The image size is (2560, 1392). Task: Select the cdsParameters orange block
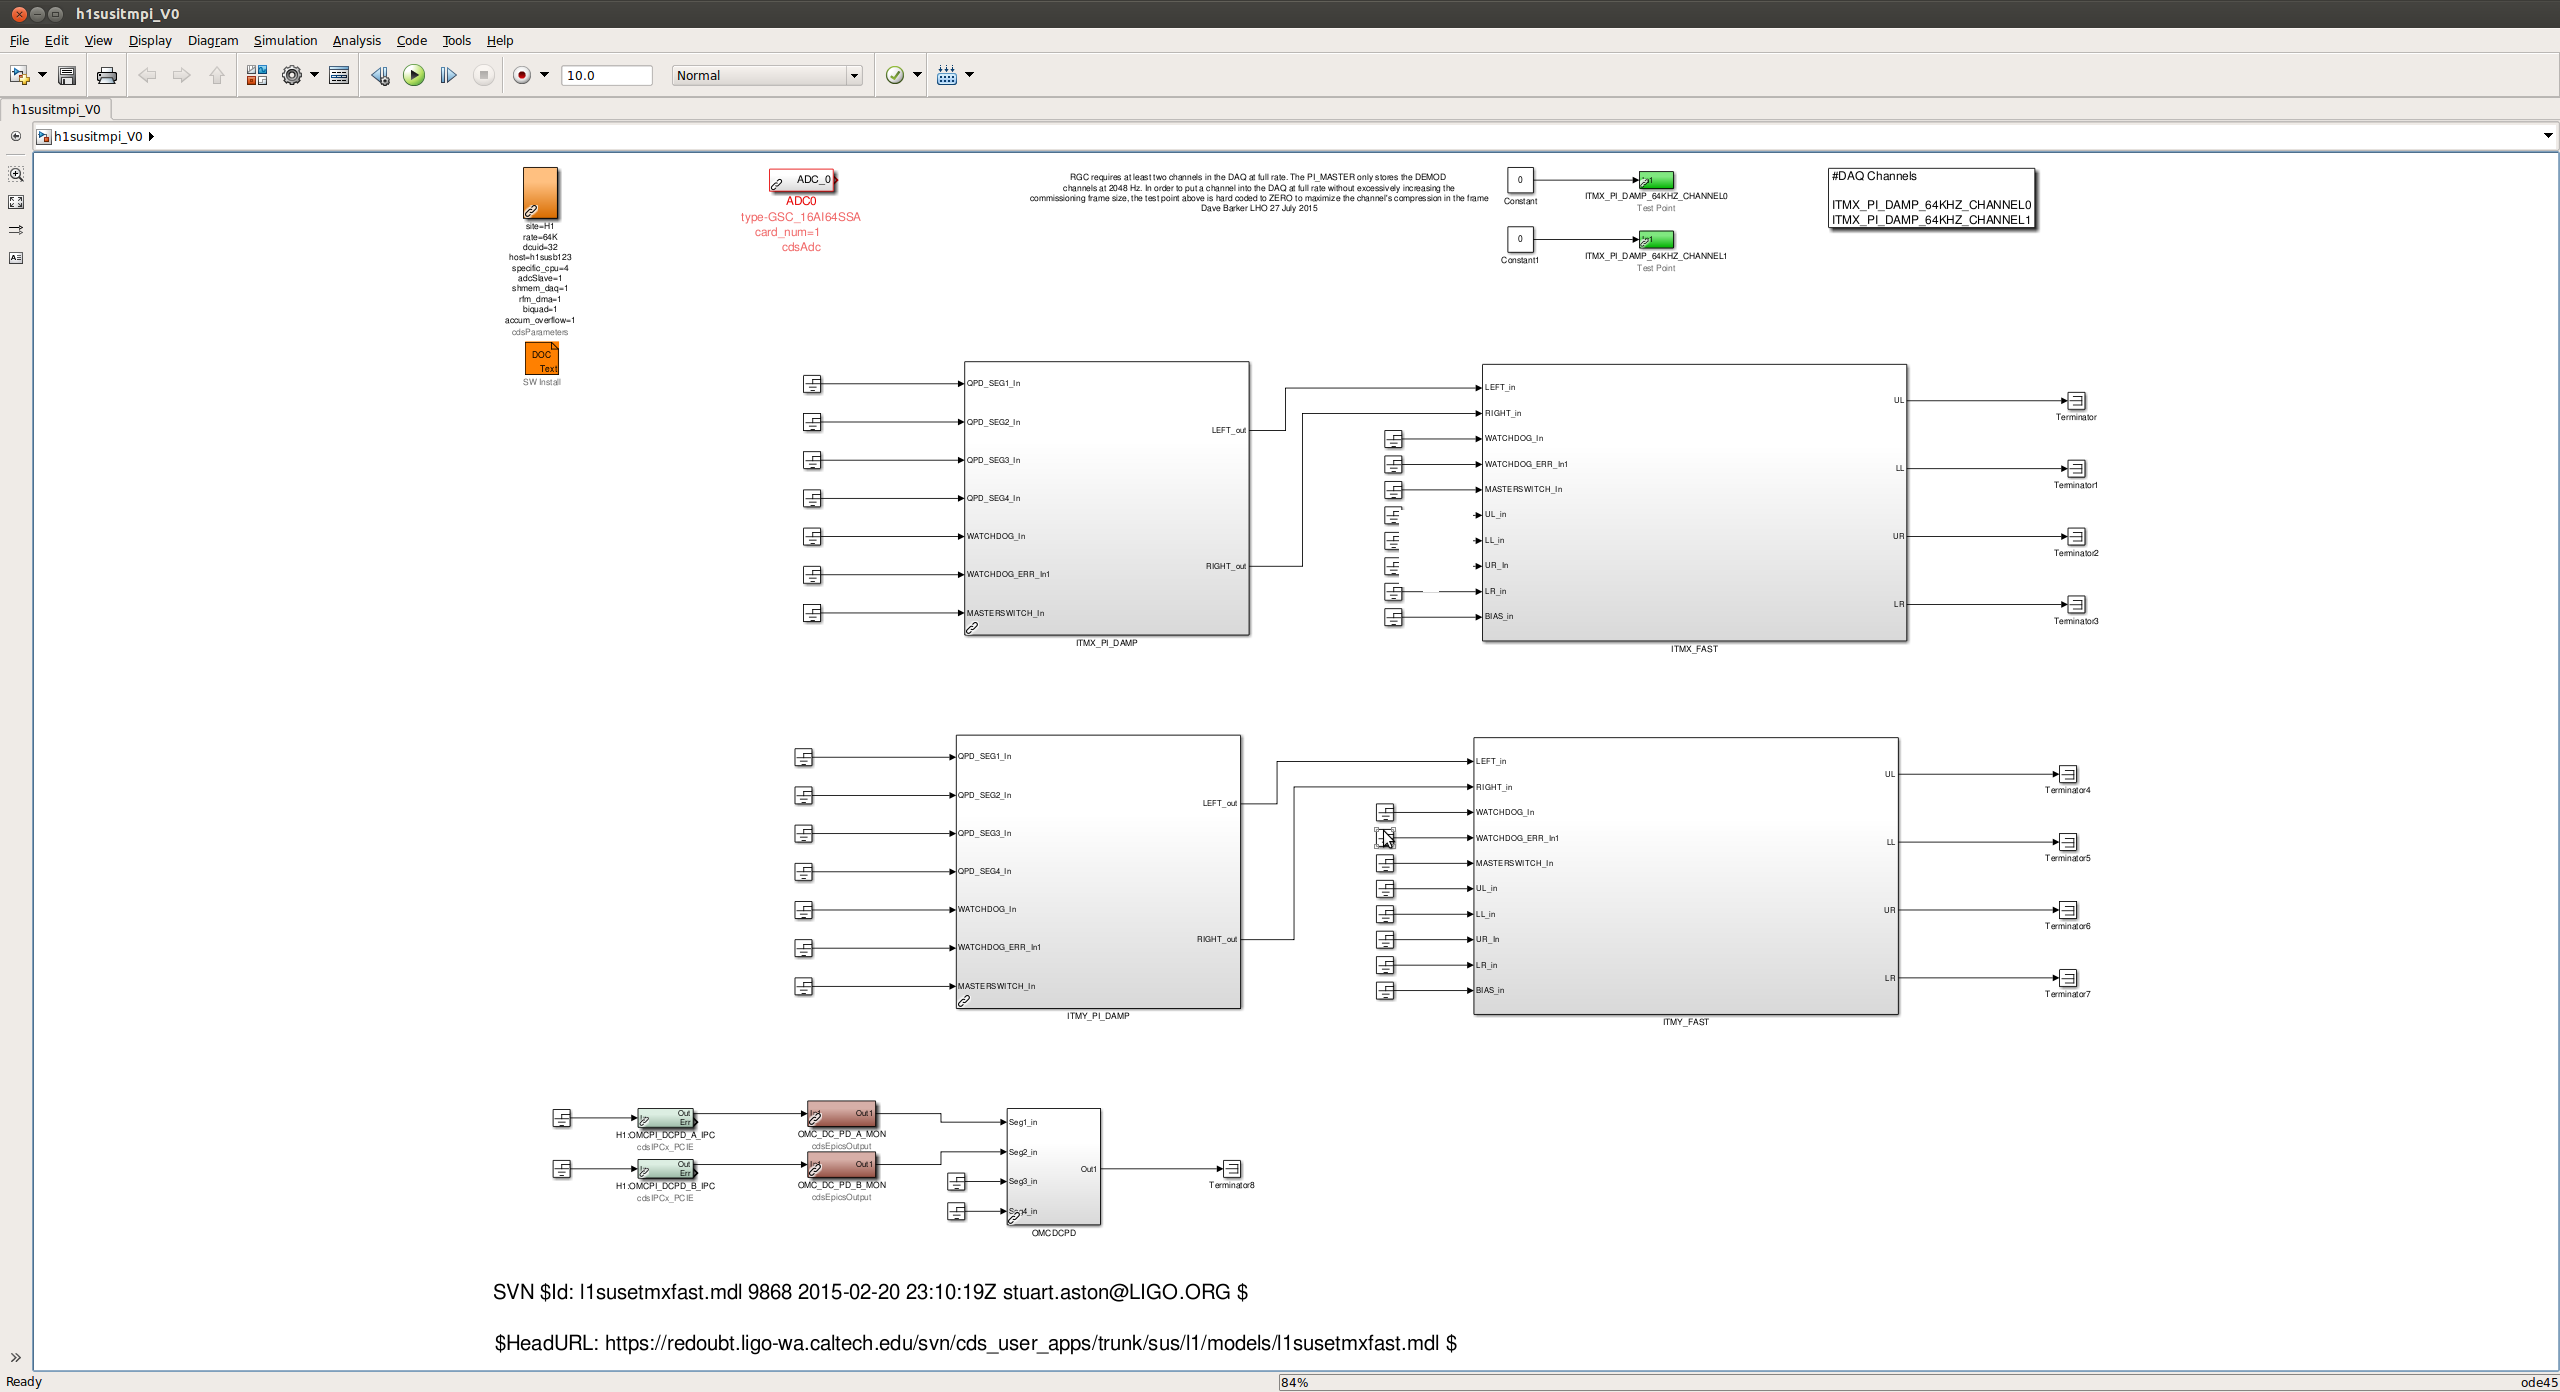coord(540,193)
